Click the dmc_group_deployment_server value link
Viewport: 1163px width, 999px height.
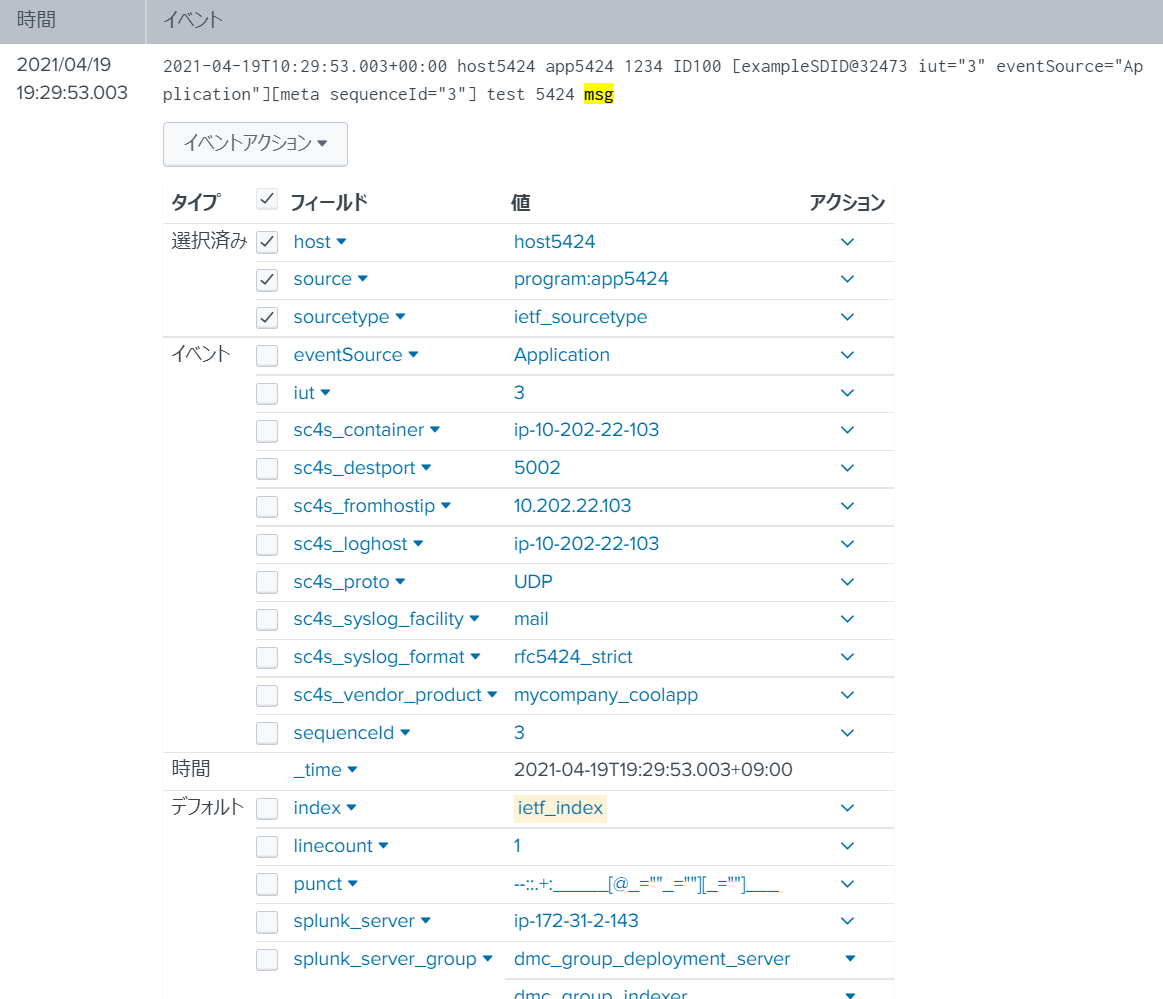651,959
